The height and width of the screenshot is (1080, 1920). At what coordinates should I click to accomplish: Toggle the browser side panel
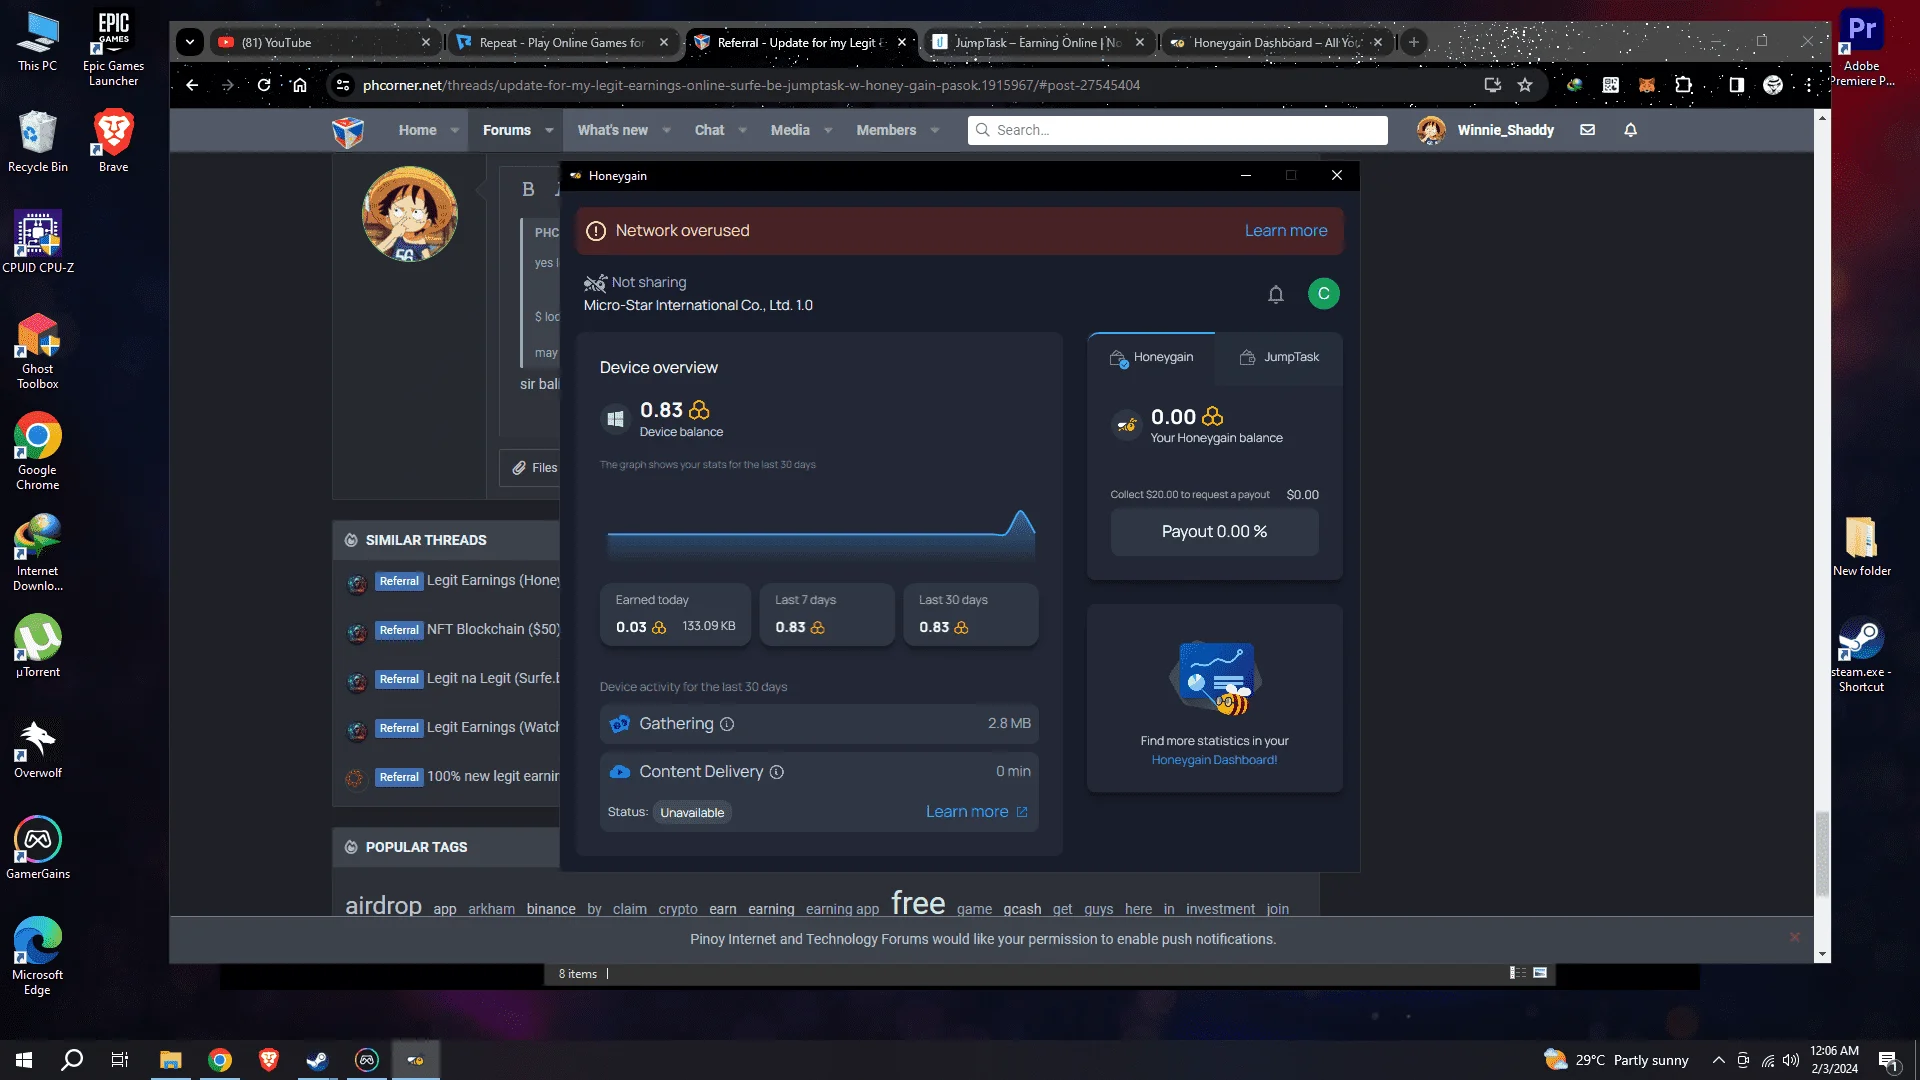click(x=1737, y=85)
